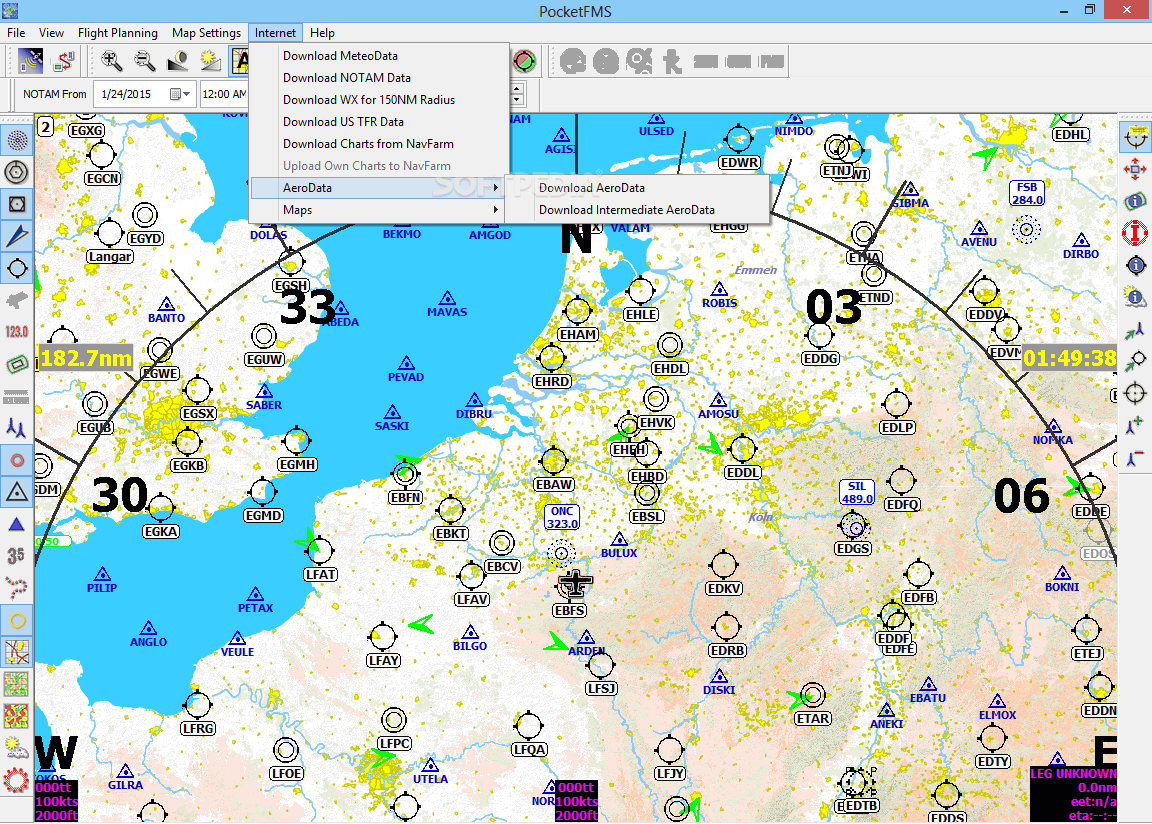Click the SIL 489.0 navaid box
This screenshot has width=1152, height=824.
857,492
